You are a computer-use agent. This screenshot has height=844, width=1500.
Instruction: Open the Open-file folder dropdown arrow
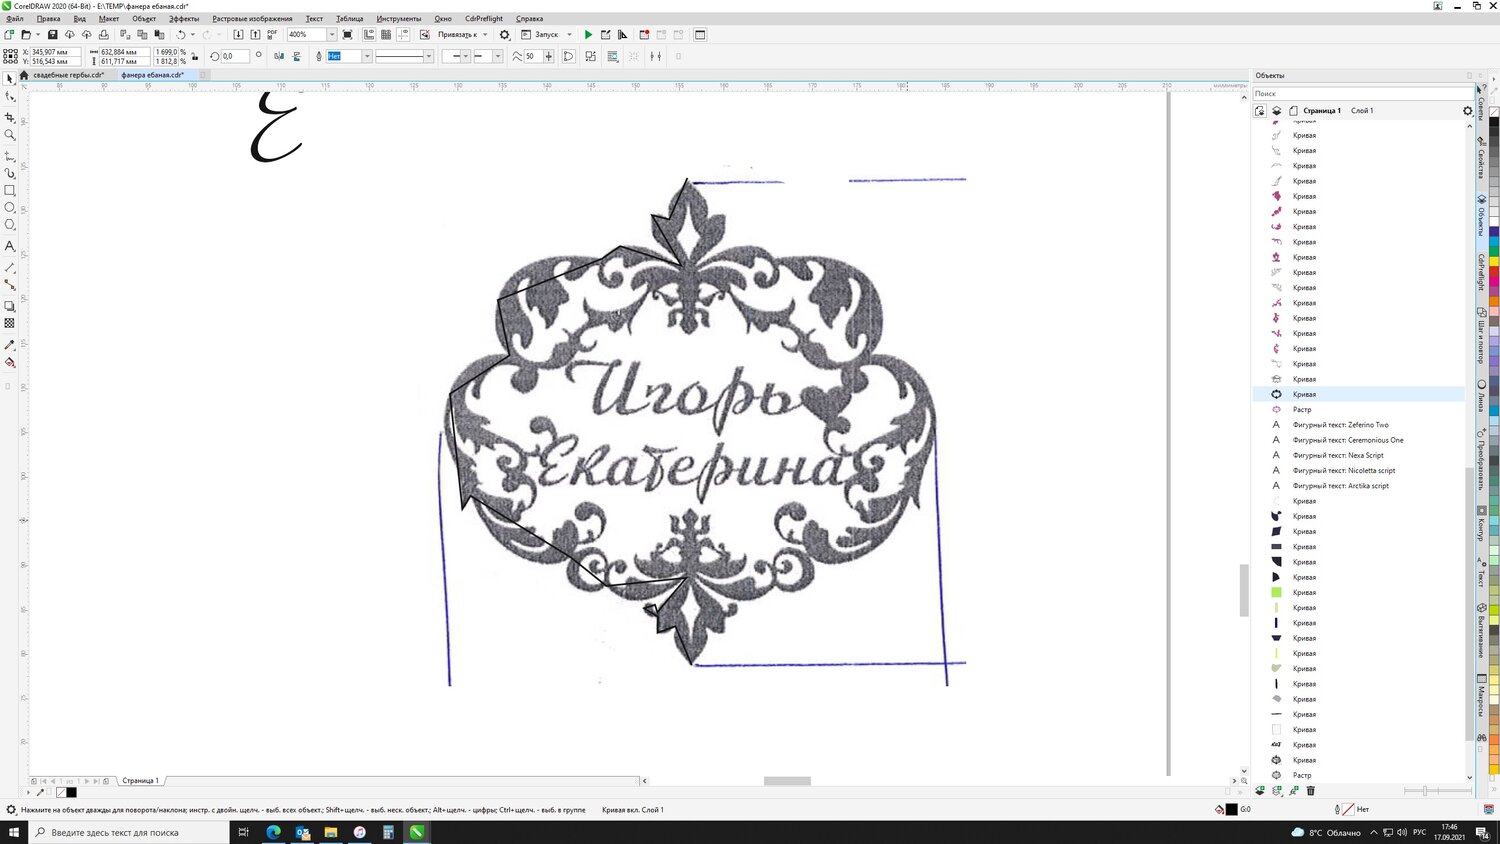pos(38,34)
